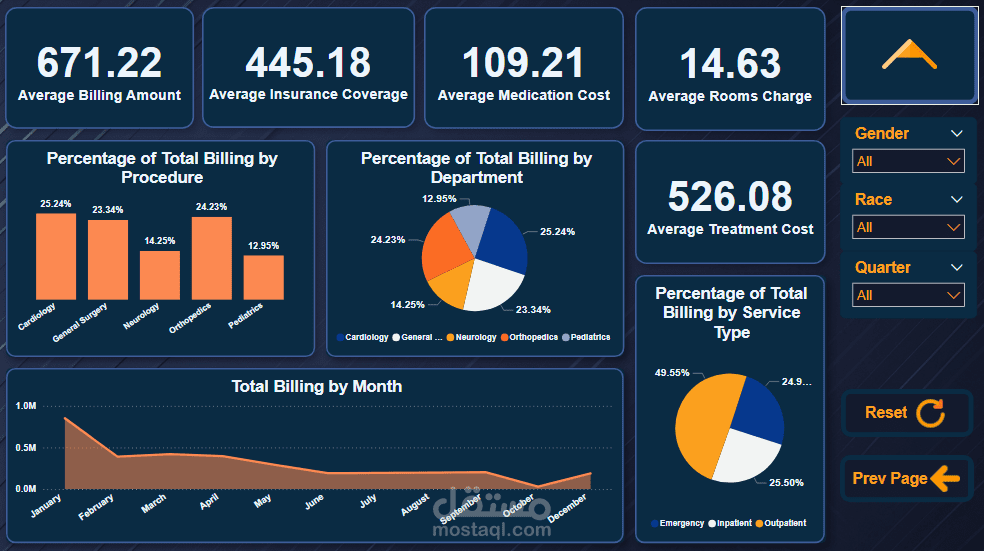Click the orange up-arrow navigation icon
Image resolution: width=984 pixels, height=551 pixels.
909,55
